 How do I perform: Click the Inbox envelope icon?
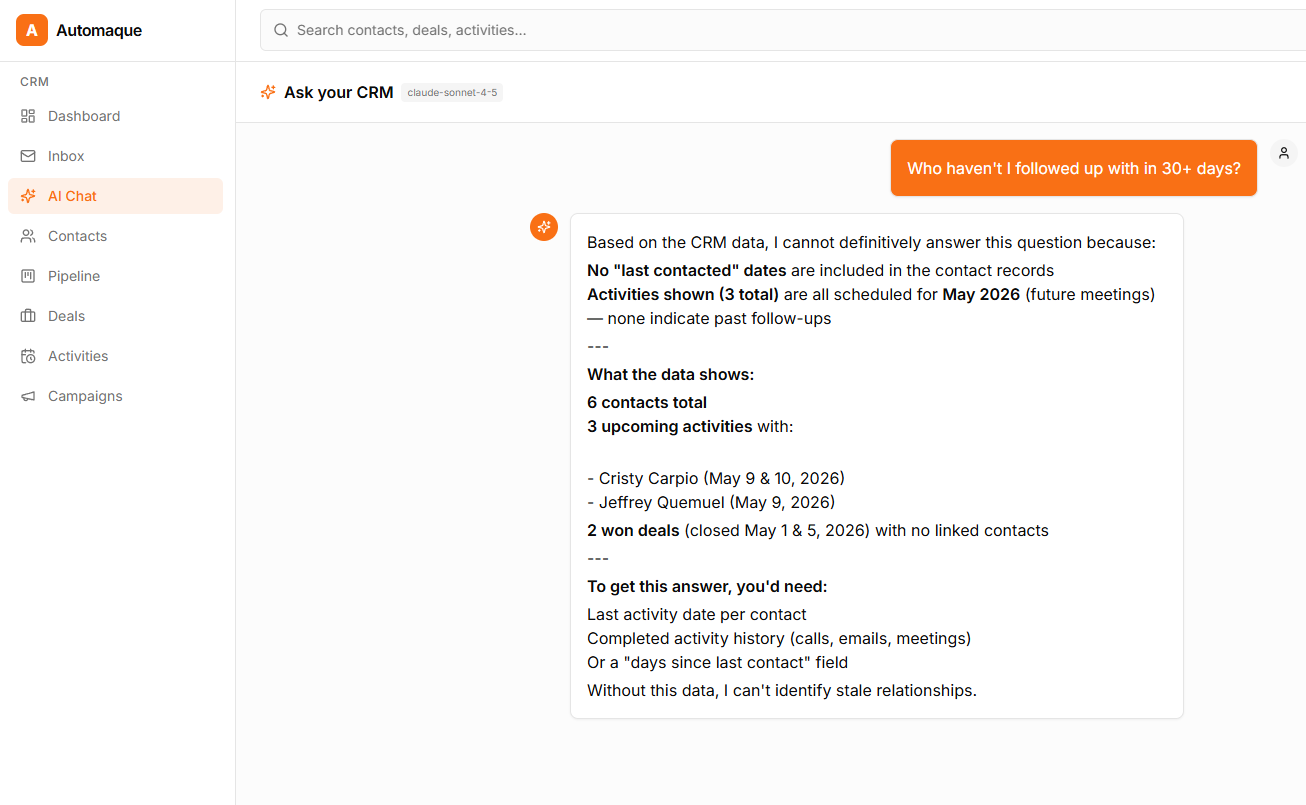[x=28, y=156]
